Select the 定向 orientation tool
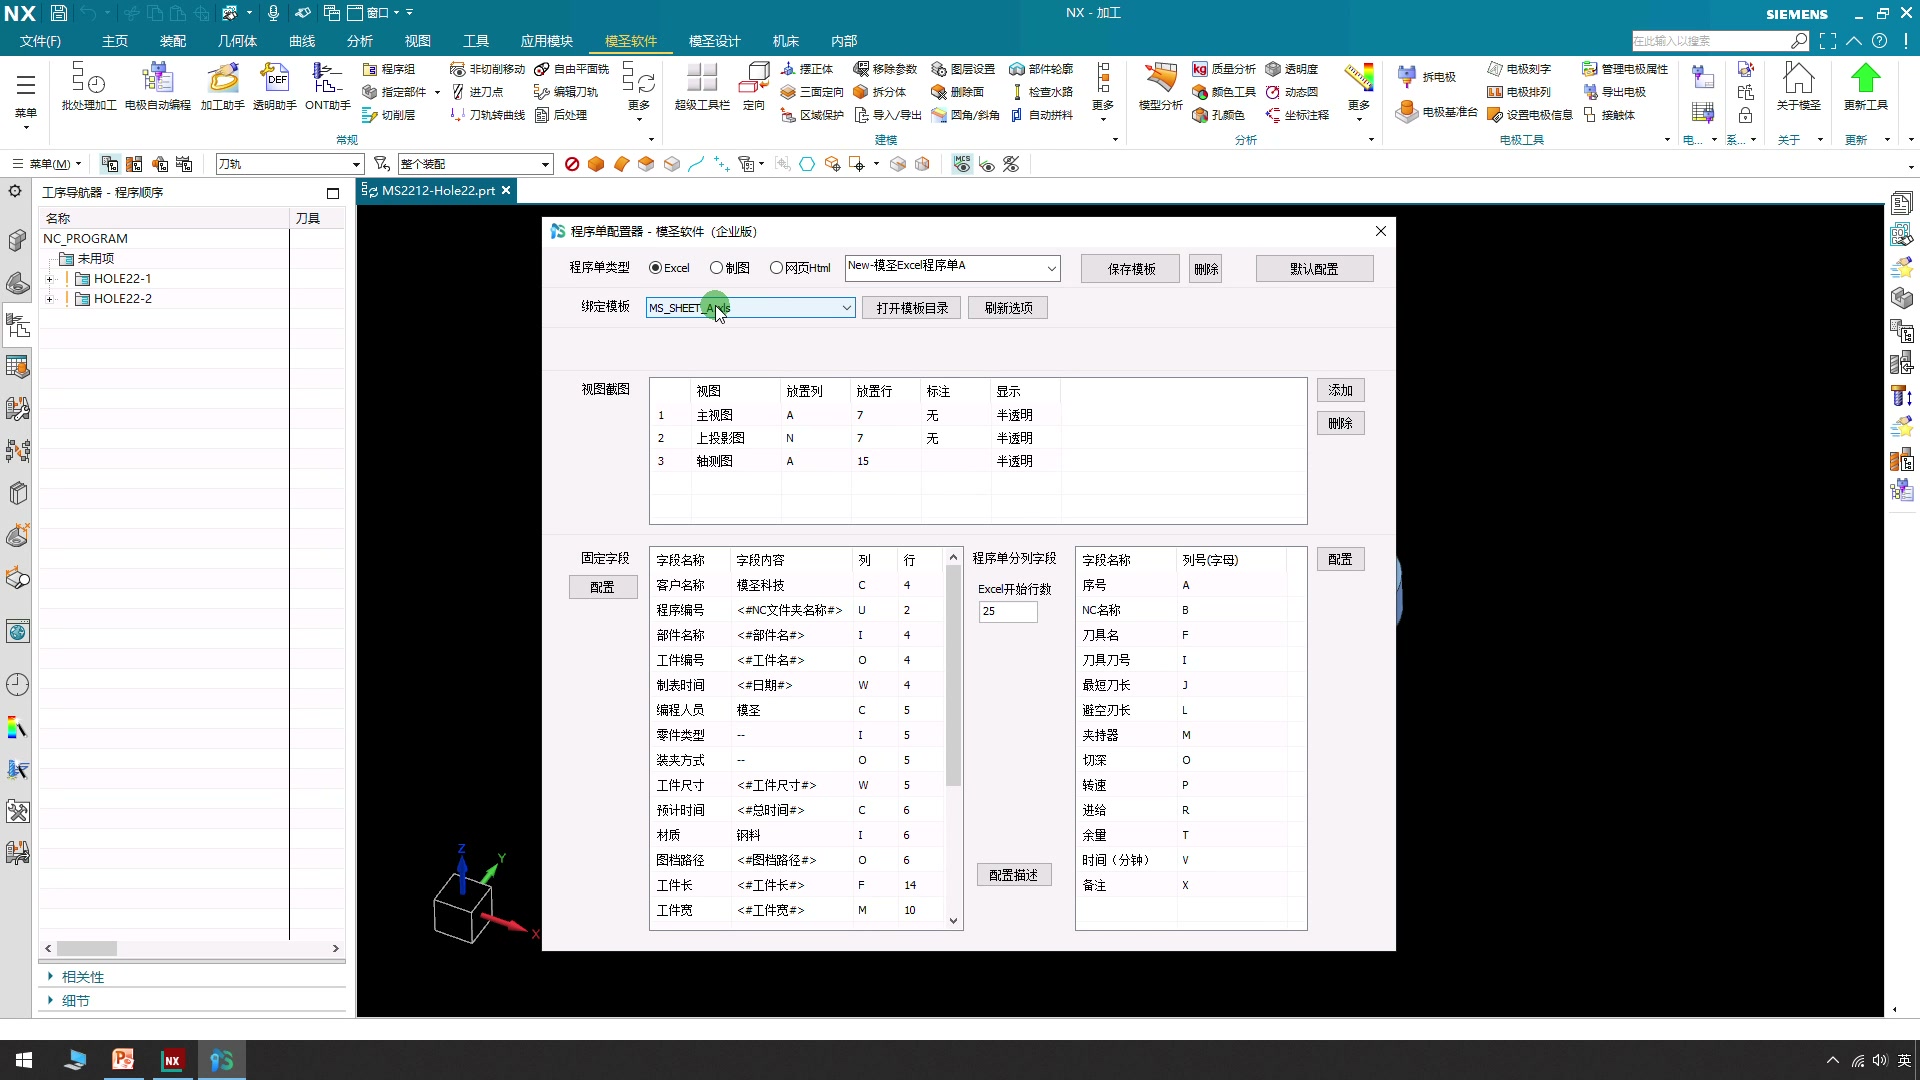 pos(754,86)
